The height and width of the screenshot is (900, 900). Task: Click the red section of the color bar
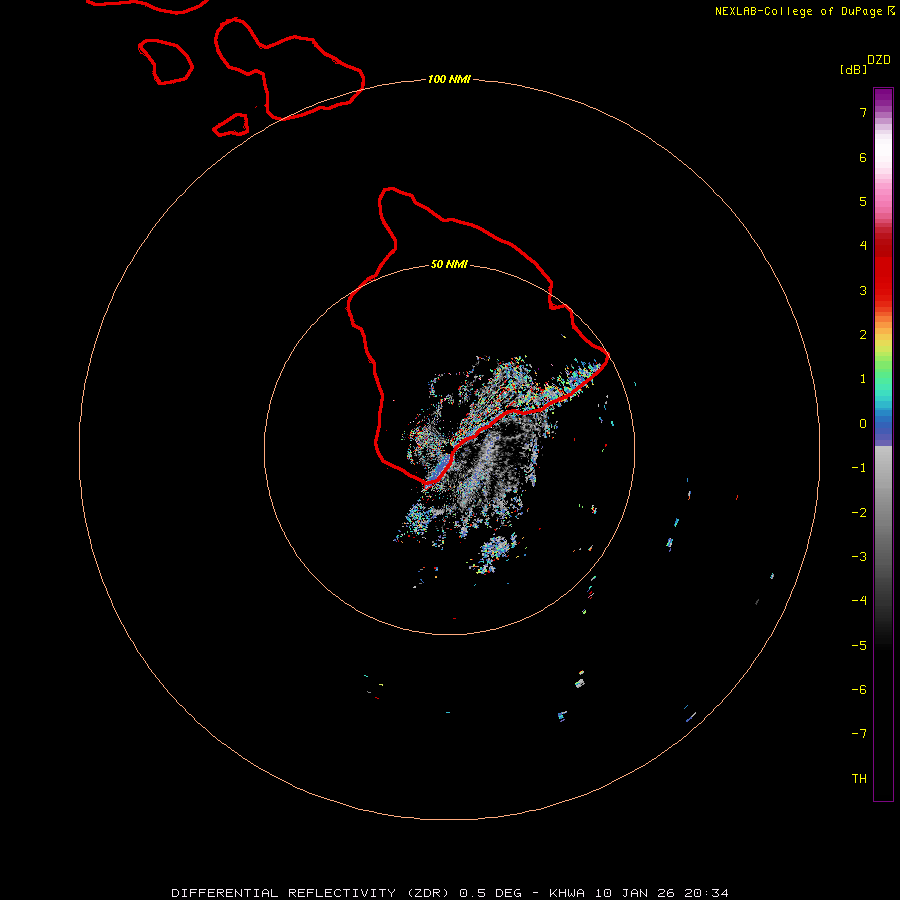(883, 270)
